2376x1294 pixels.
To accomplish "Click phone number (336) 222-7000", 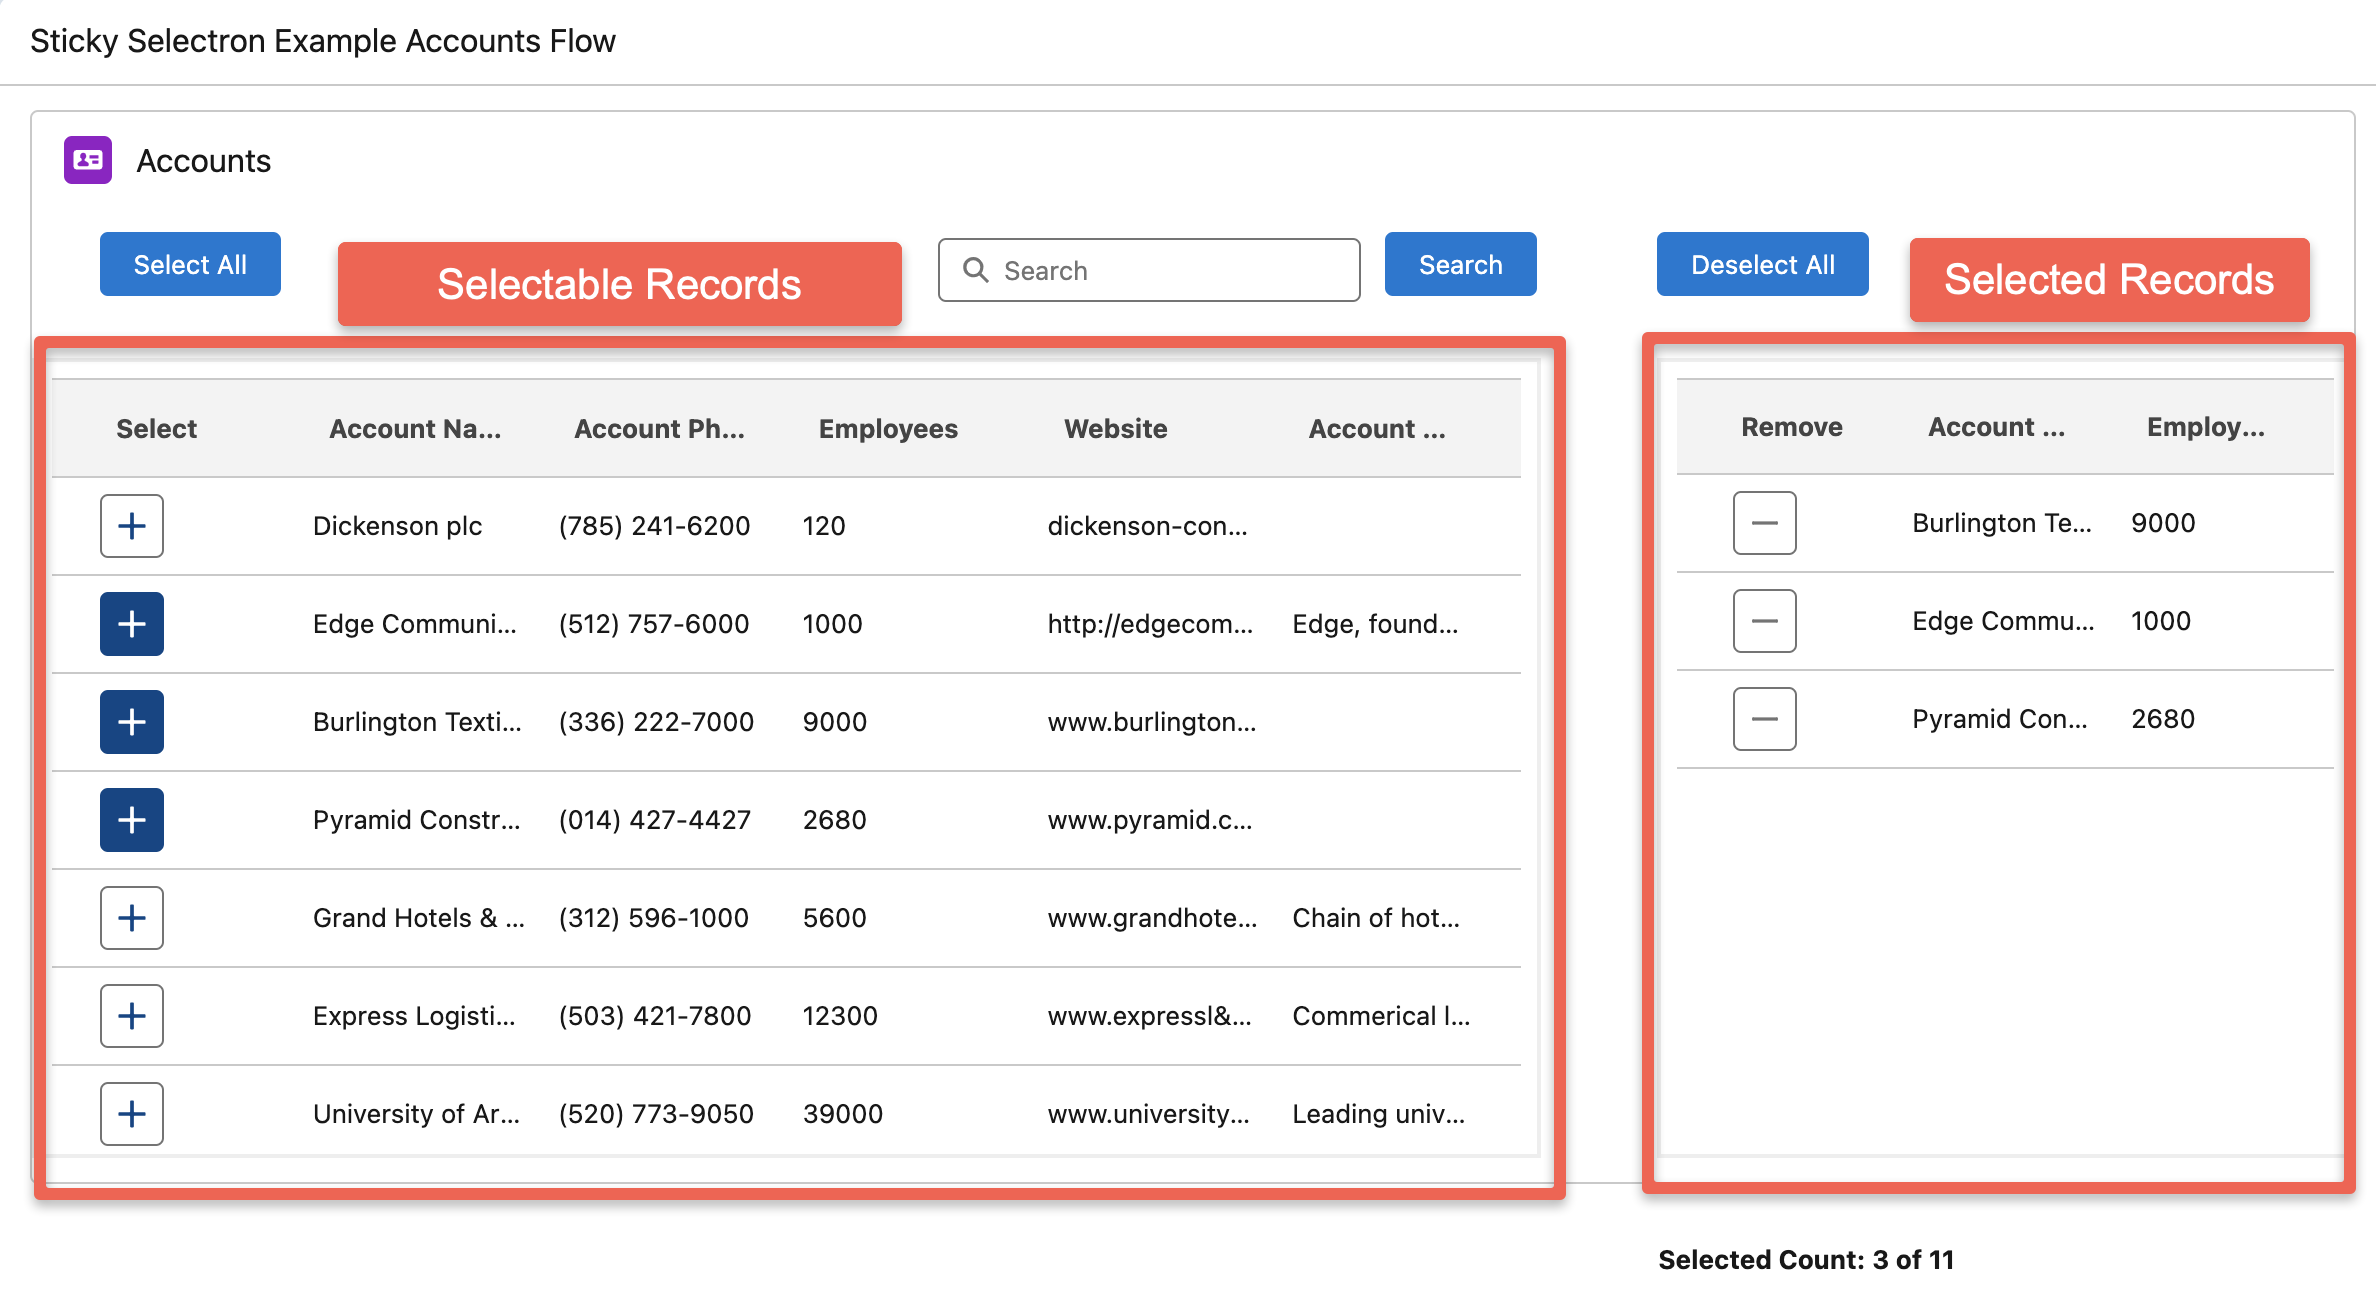I will pos(656,722).
